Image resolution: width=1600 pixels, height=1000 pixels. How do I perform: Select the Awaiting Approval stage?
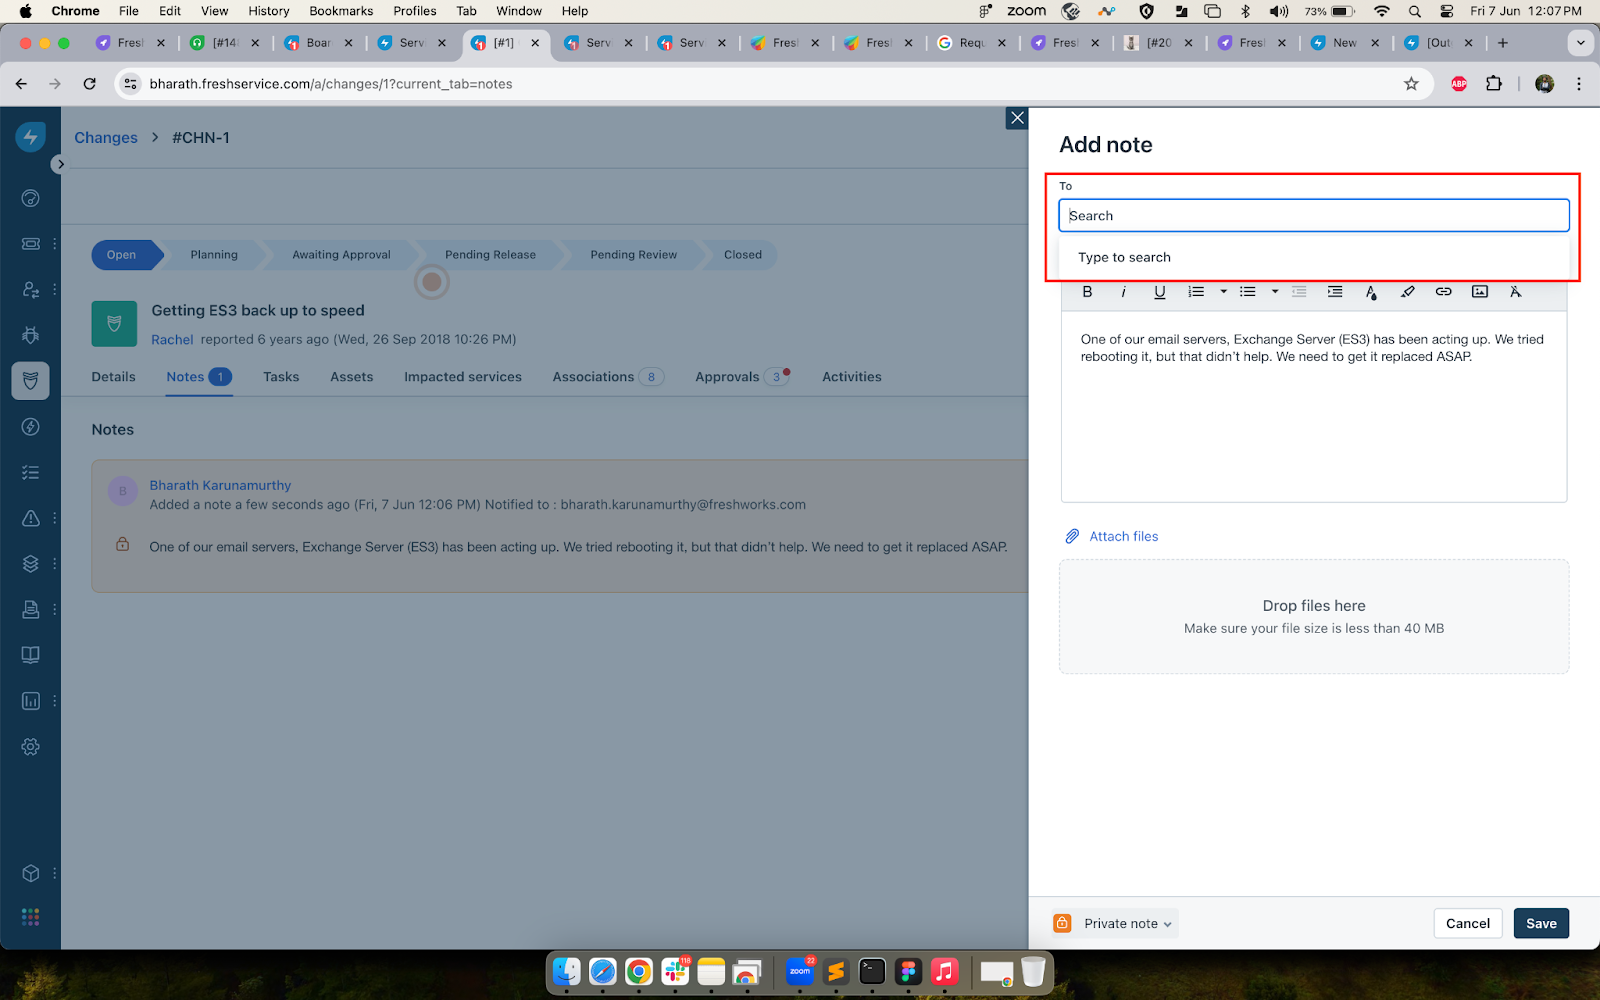click(341, 255)
